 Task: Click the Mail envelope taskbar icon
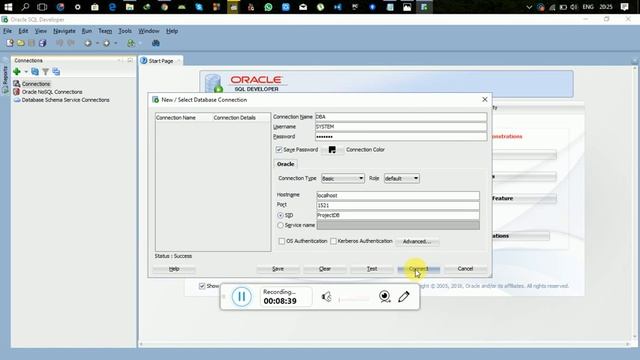click(303, 7)
